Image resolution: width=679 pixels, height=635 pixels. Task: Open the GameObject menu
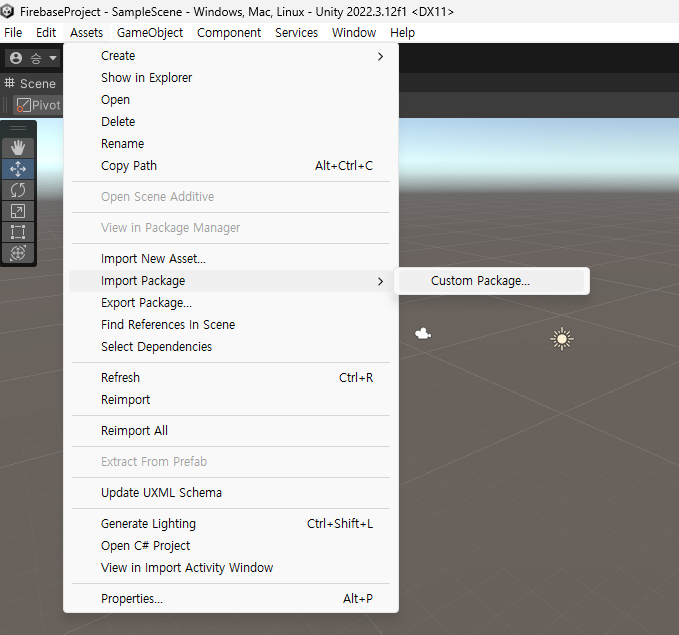(x=150, y=32)
